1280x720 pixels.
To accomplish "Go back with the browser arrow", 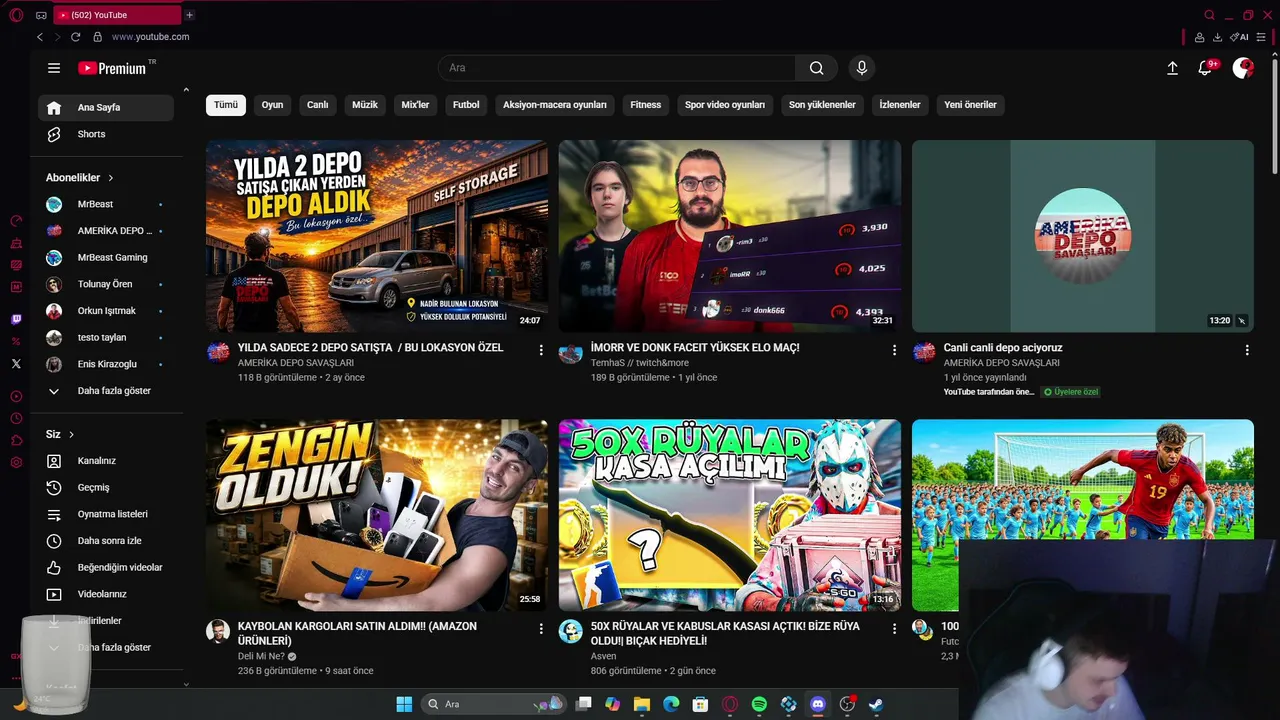I will coord(40,37).
